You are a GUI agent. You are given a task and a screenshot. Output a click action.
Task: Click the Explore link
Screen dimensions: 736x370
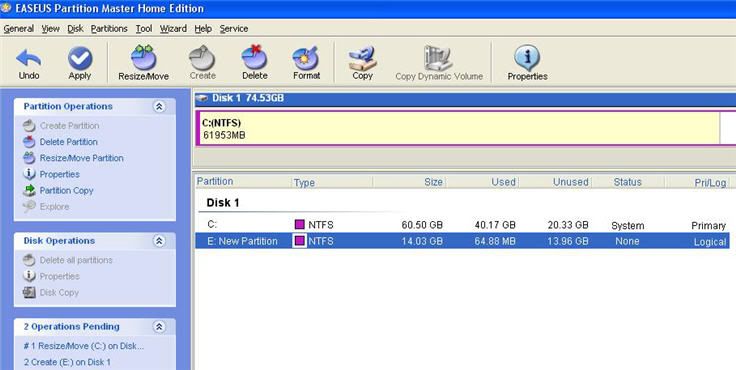(54, 207)
